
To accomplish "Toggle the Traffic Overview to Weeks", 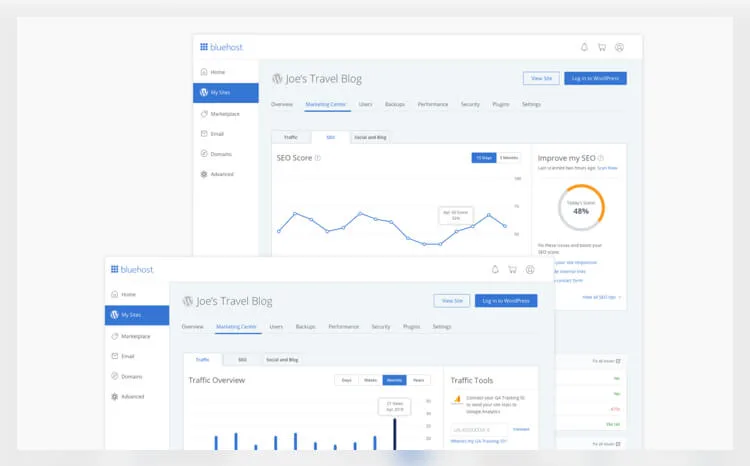I will 370,380.
